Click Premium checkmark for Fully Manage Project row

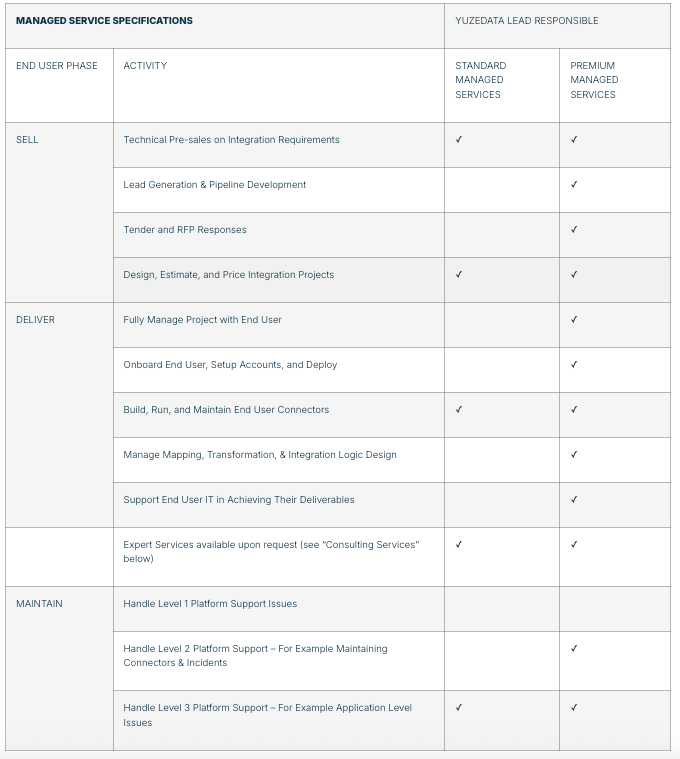[574, 320]
